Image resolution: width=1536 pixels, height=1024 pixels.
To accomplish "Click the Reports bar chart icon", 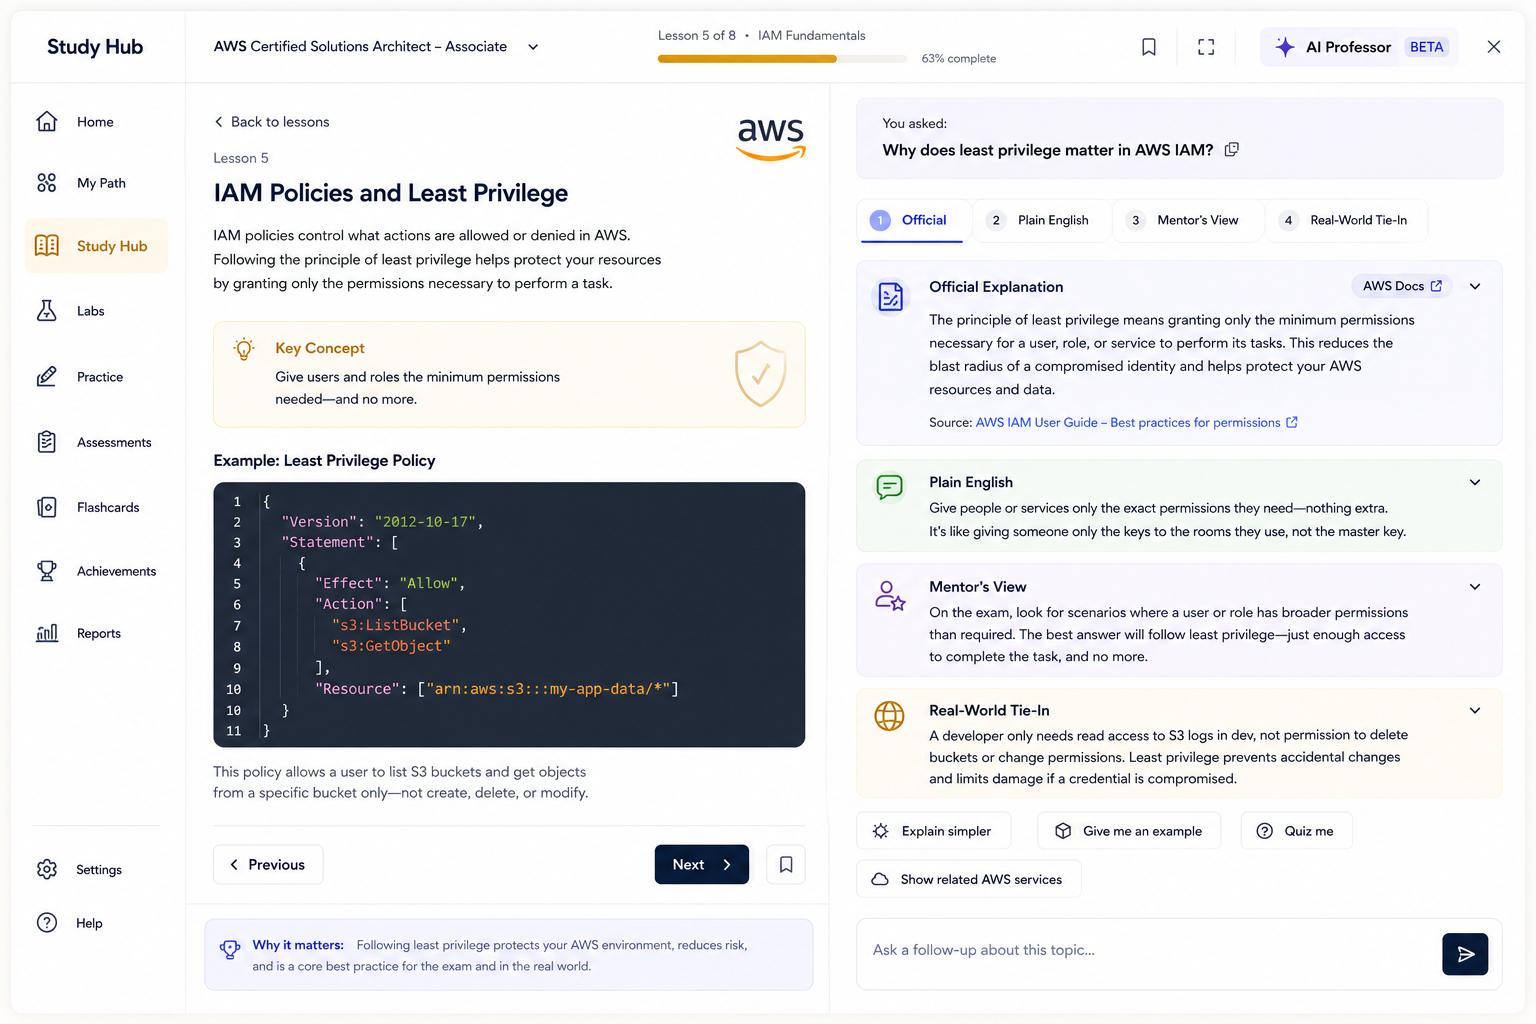I will (47, 633).
